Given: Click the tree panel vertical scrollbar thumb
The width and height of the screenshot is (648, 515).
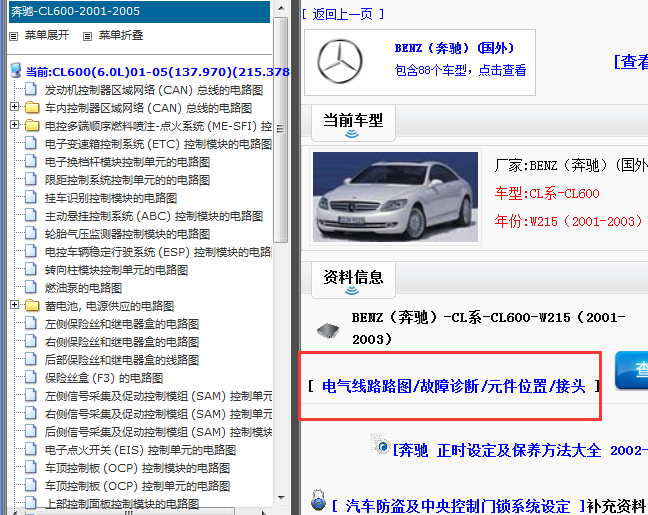Looking at the screenshot, I should pos(281,129).
